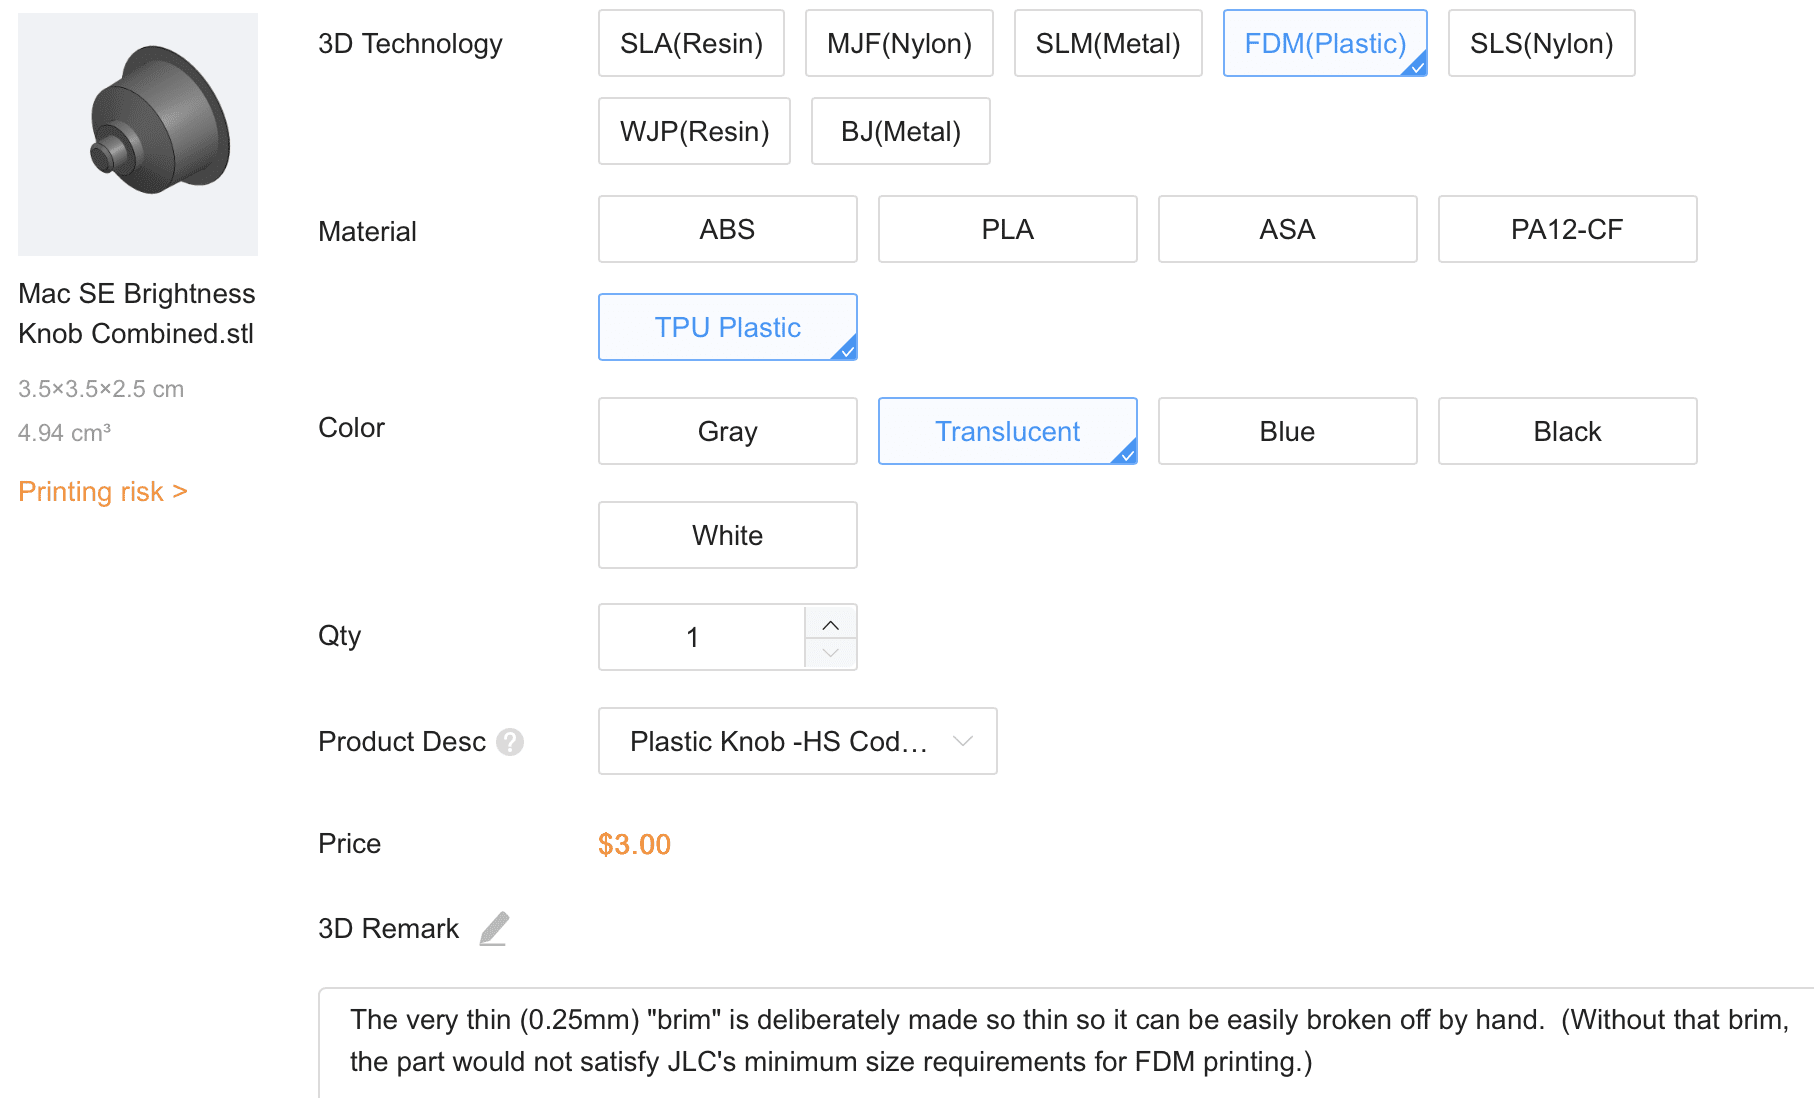The height and width of the screenshot is (1098, 1814).
Task: Select the PLA material option
Action: 1007,230
